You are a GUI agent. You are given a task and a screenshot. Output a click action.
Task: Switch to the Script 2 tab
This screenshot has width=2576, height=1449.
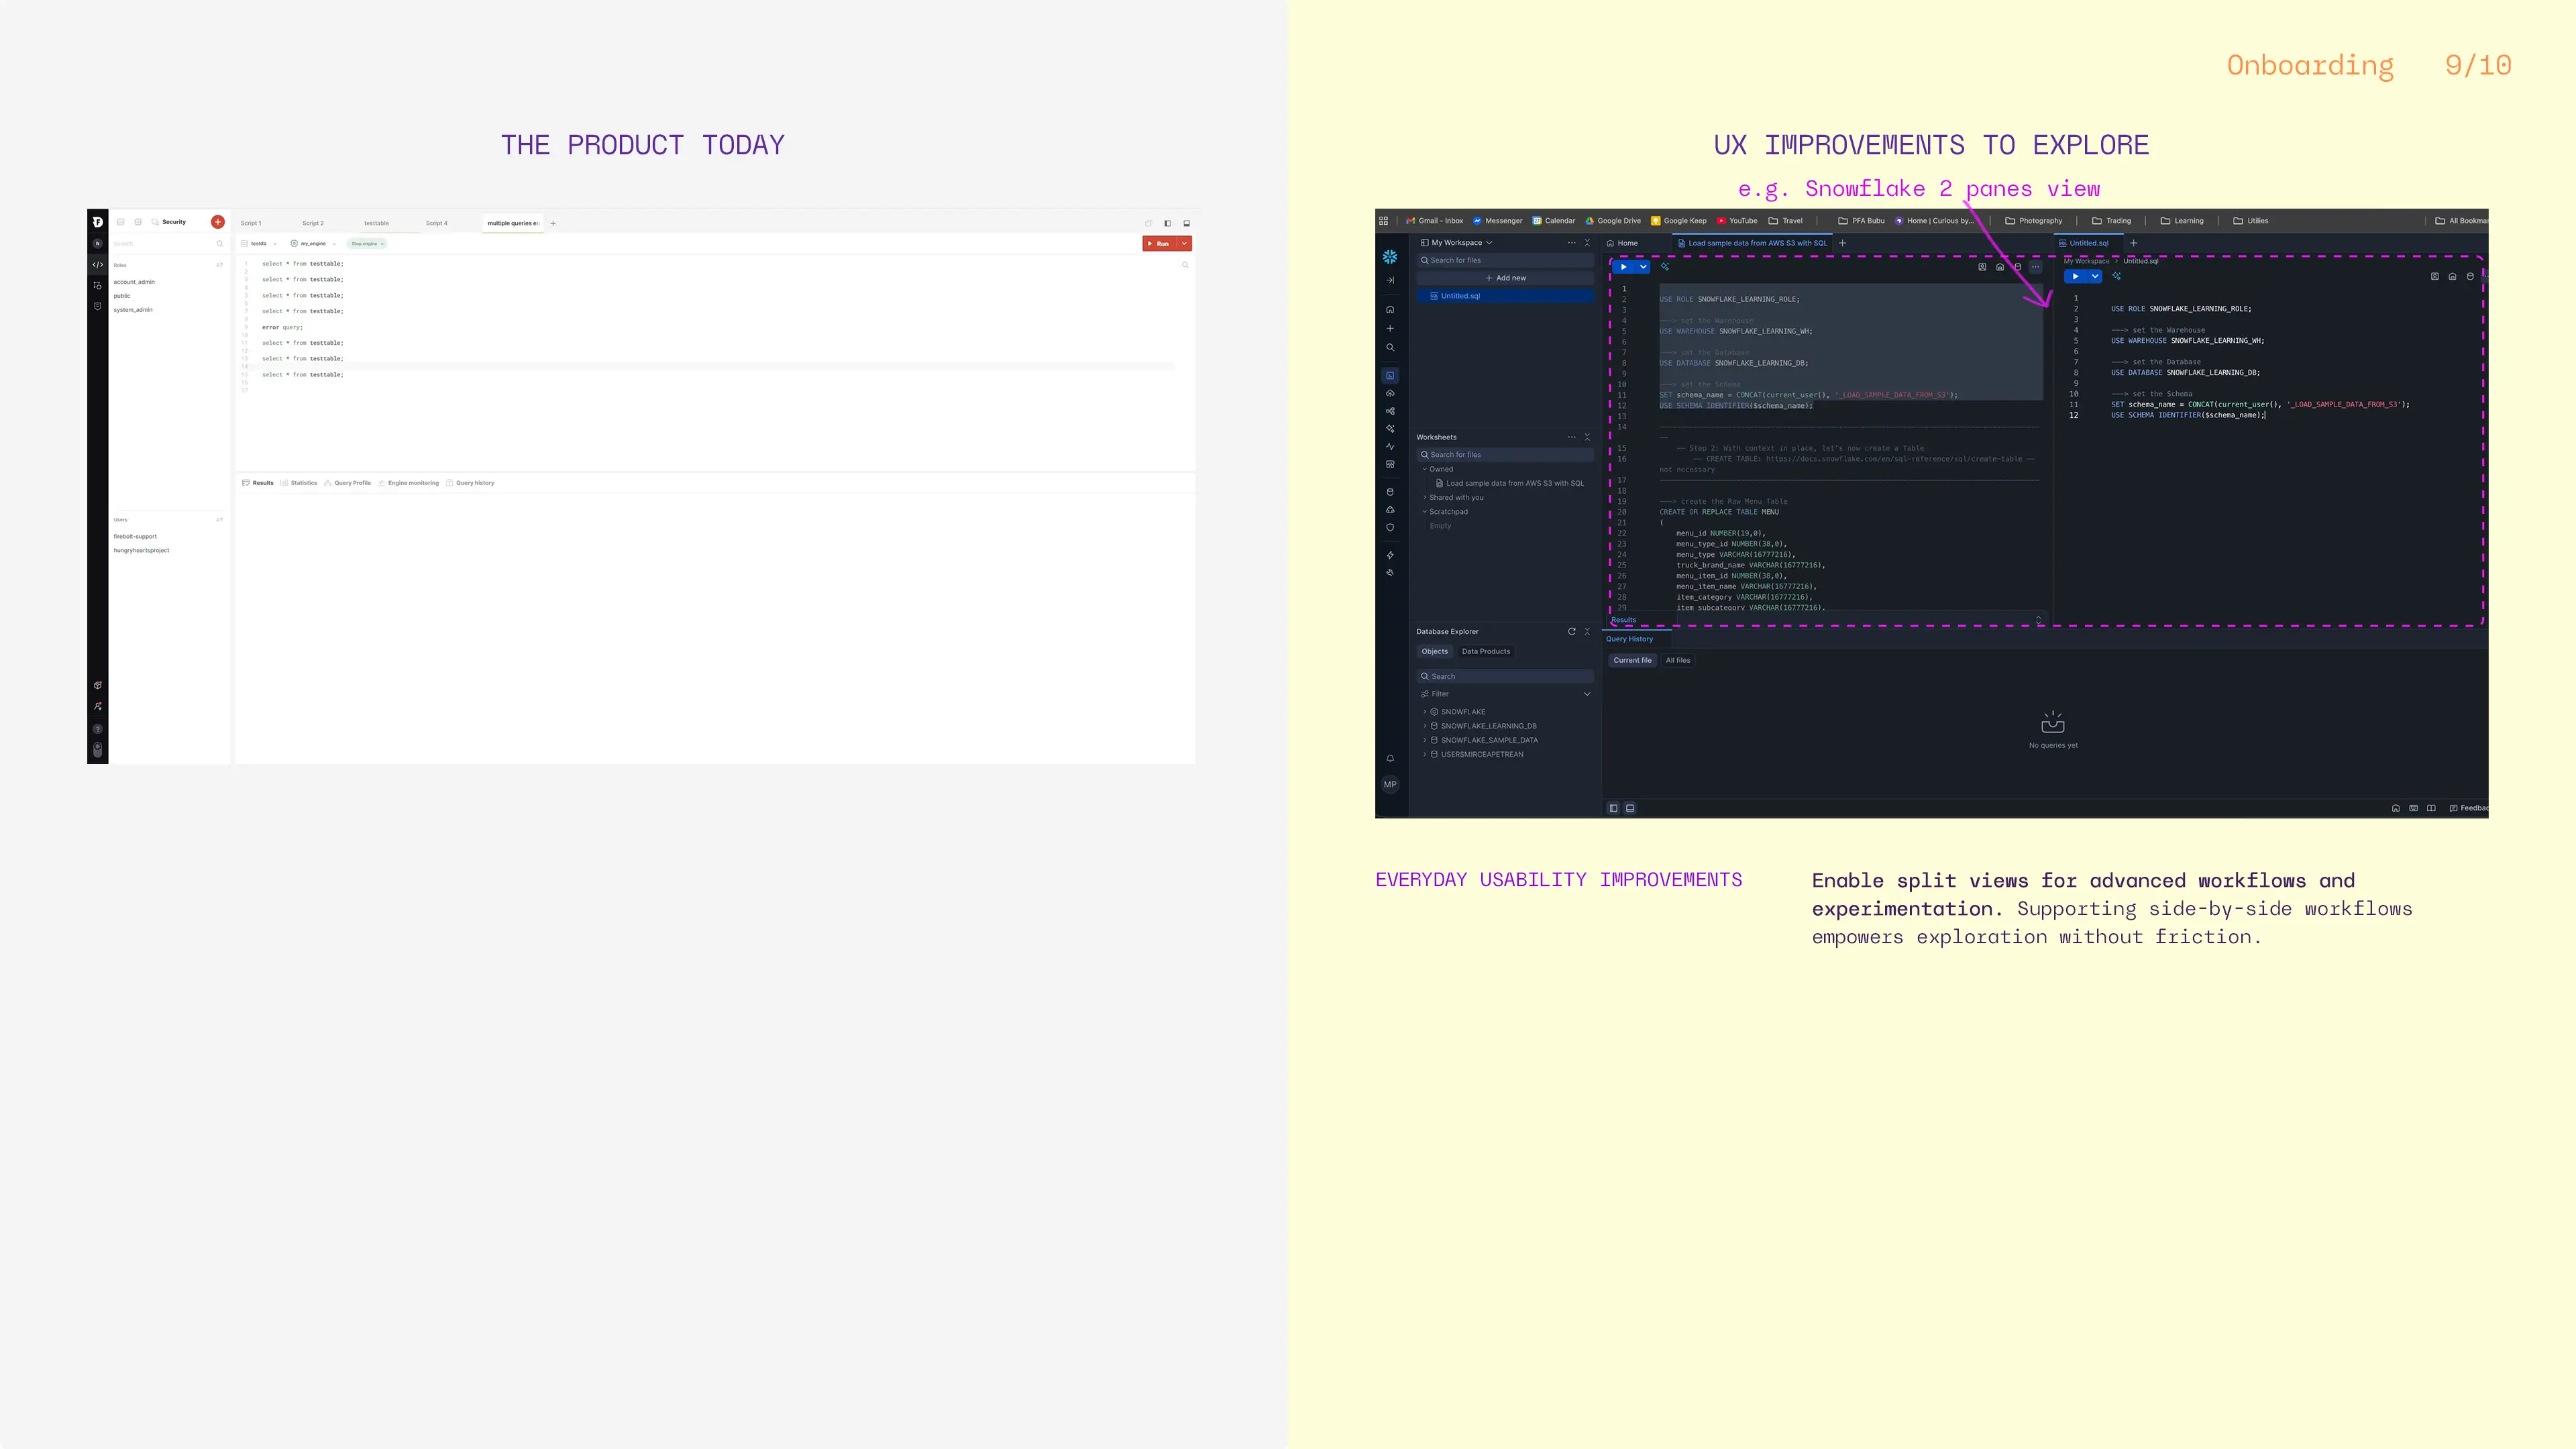313,223
